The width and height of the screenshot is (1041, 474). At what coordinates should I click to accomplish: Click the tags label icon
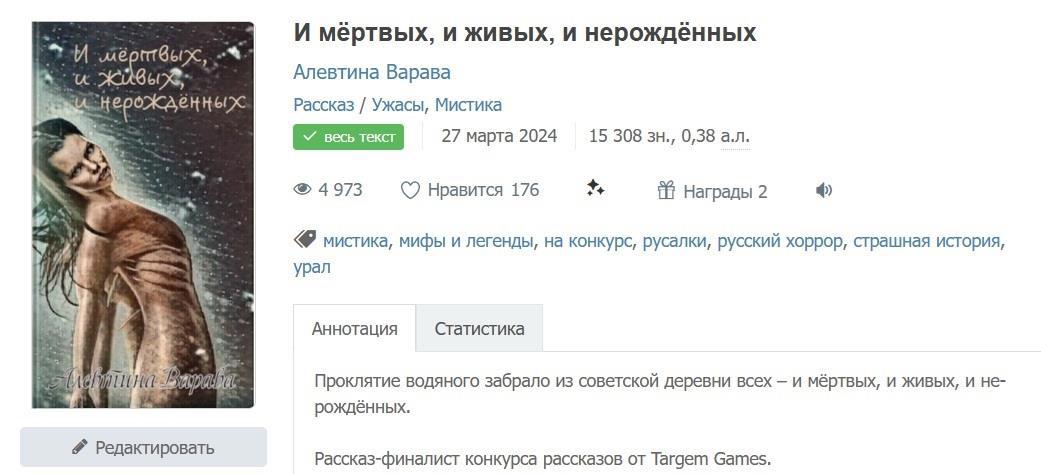[x=305, y=240]
